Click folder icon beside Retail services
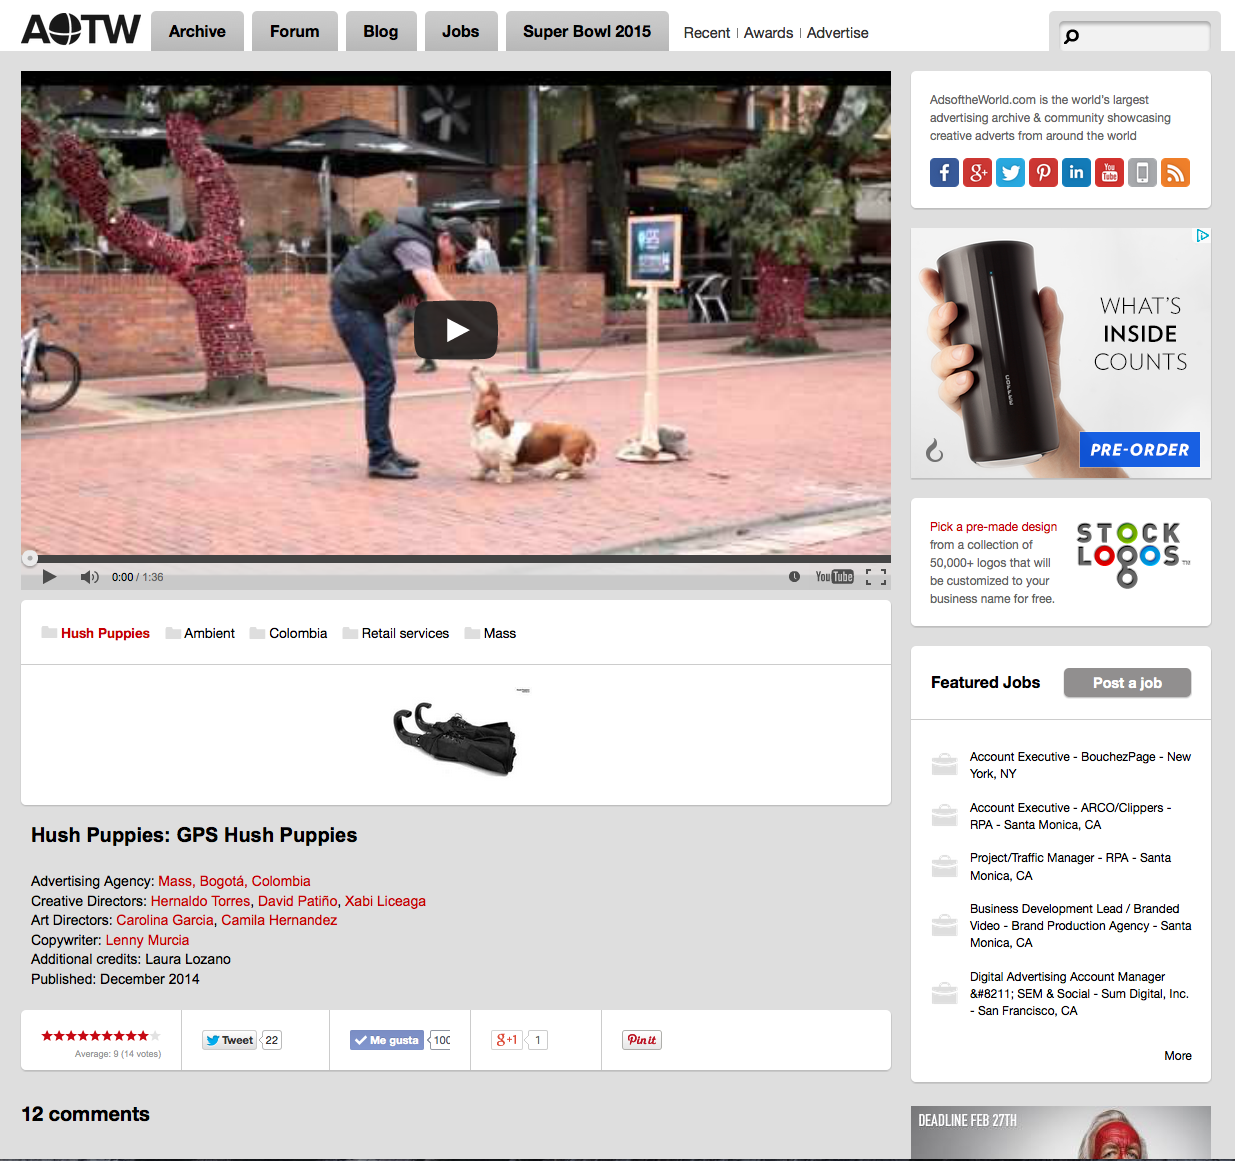The width and height of the screenshot is (1235, 1161). 350,633
